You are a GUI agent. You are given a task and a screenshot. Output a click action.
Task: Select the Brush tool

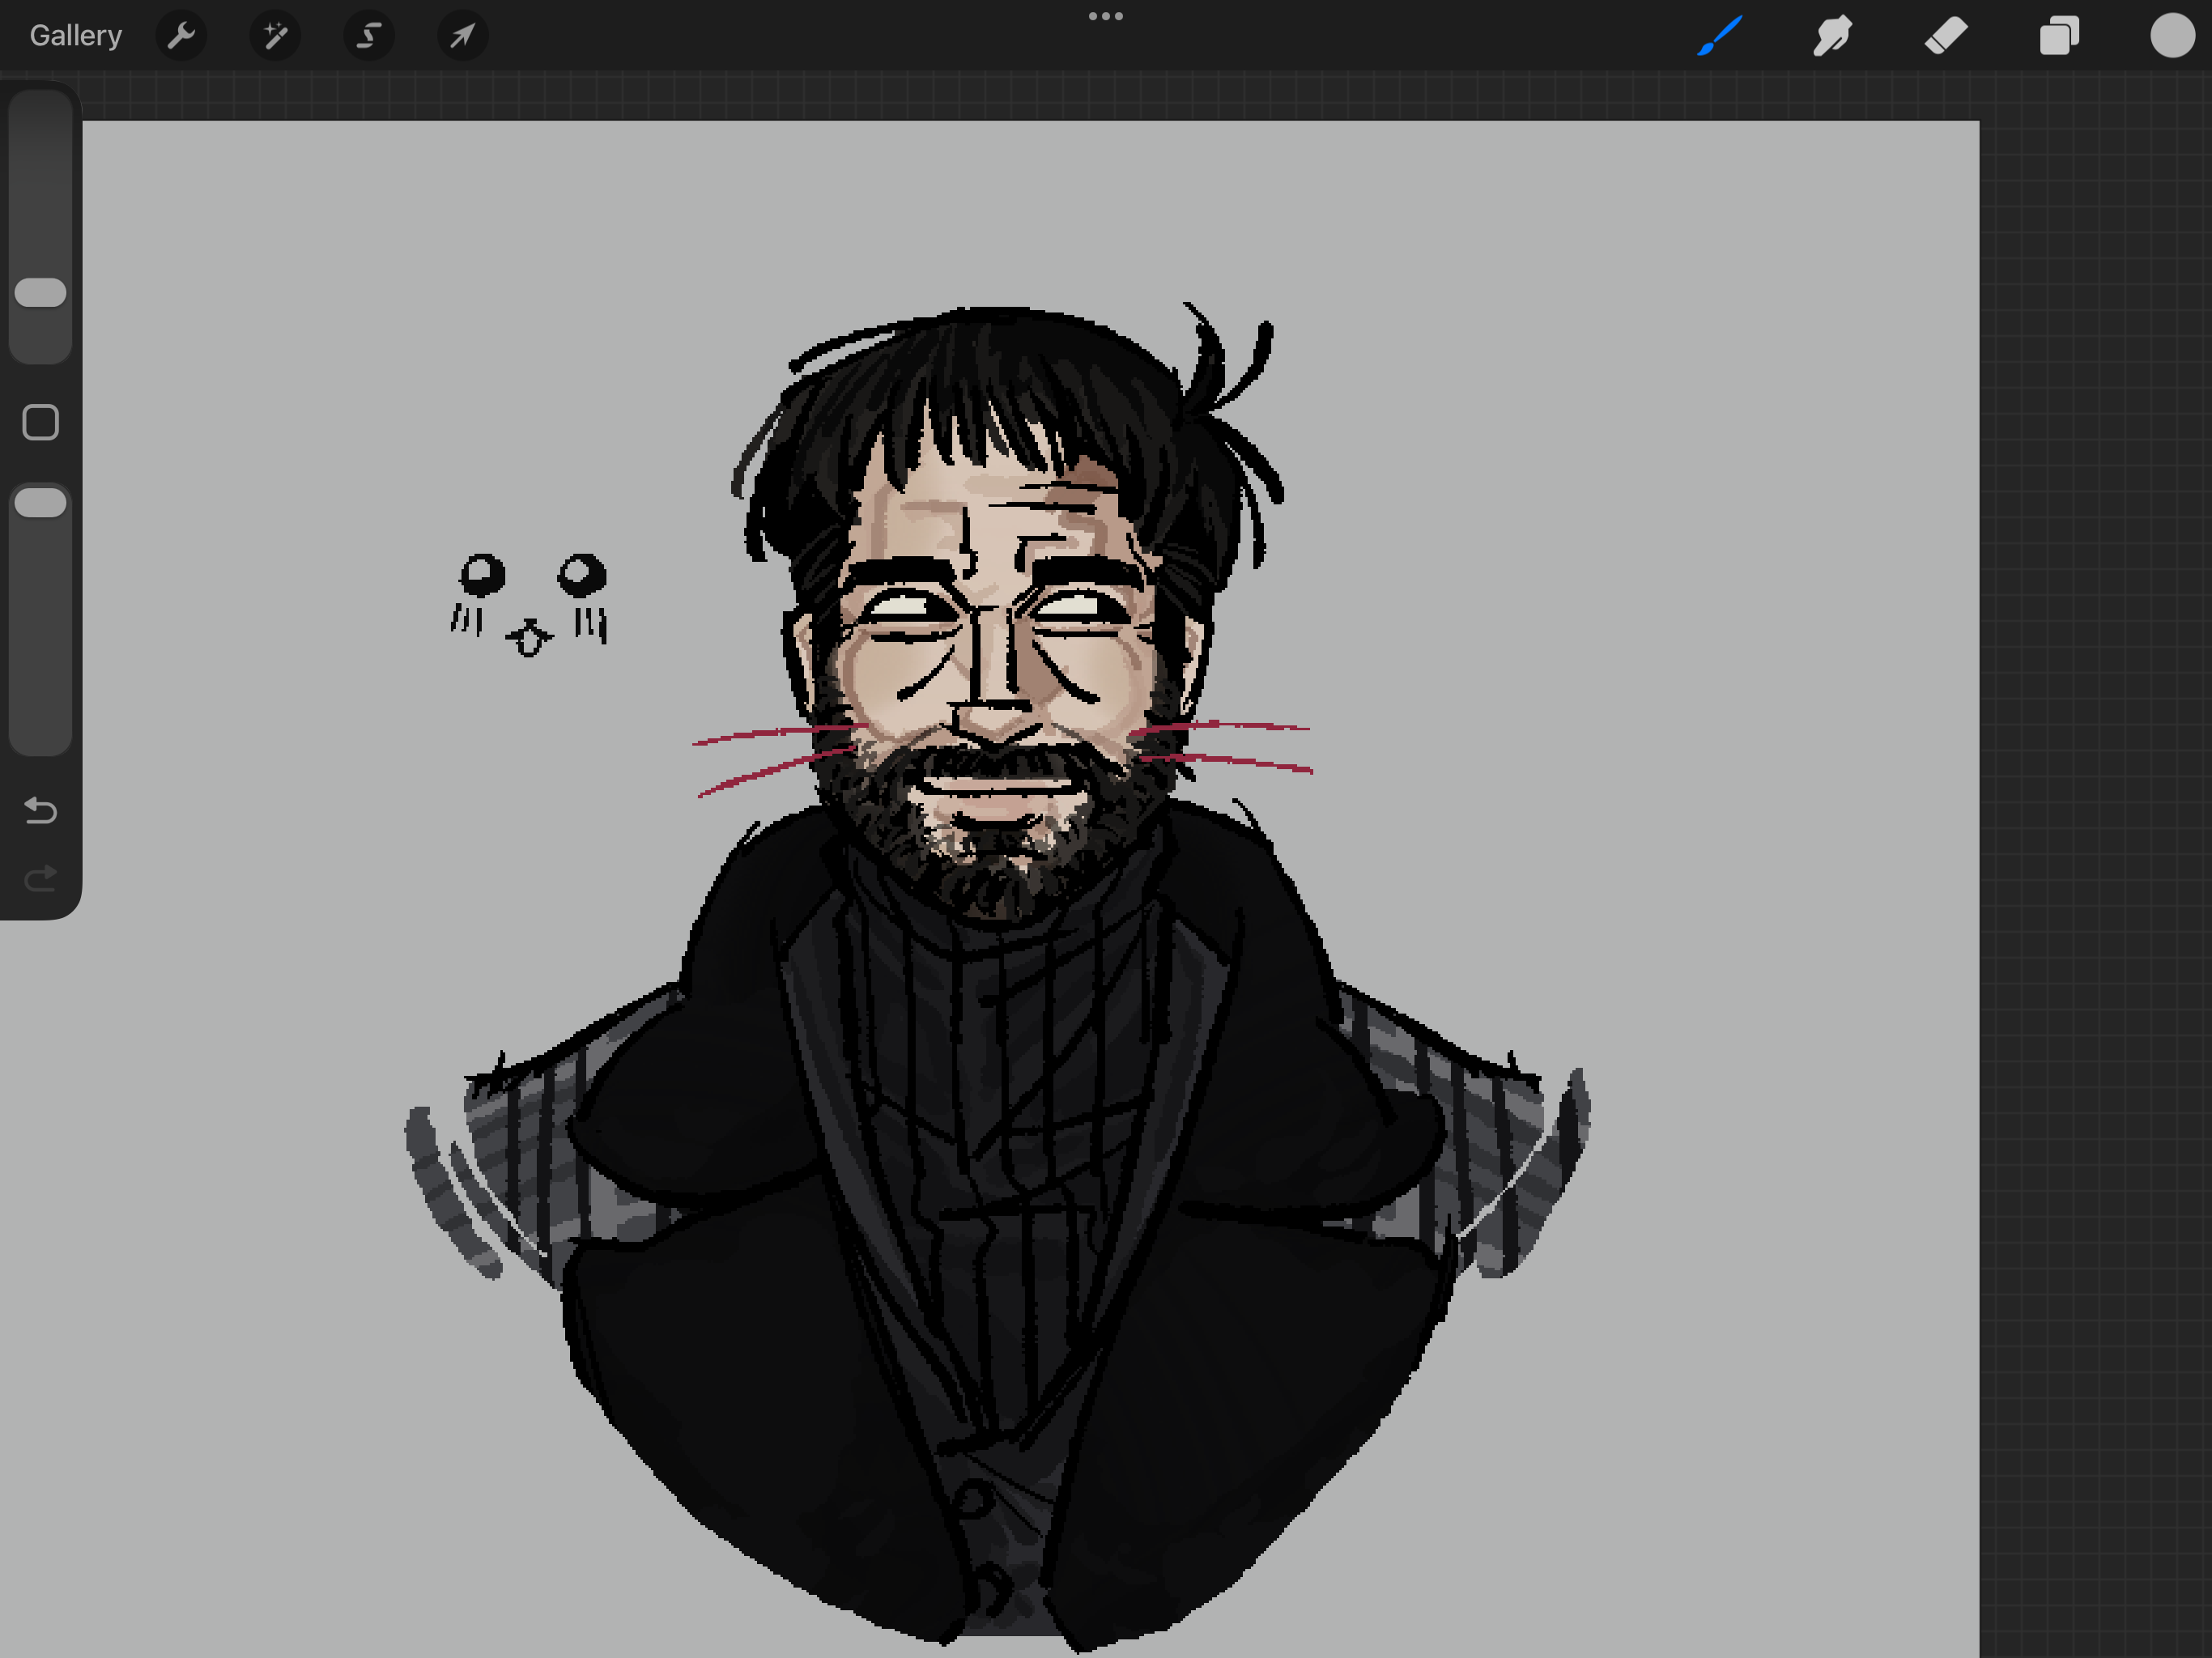1719,36
